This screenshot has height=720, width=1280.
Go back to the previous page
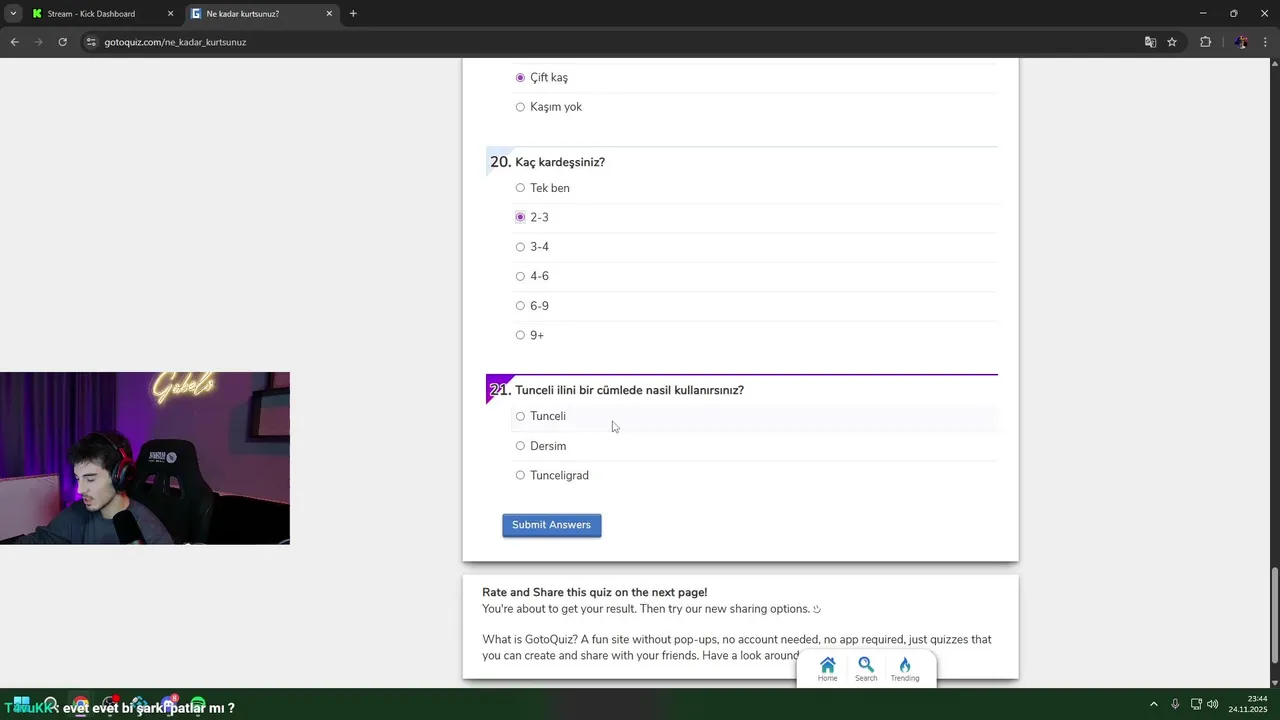pyautogui.click(x=14, y=42)
